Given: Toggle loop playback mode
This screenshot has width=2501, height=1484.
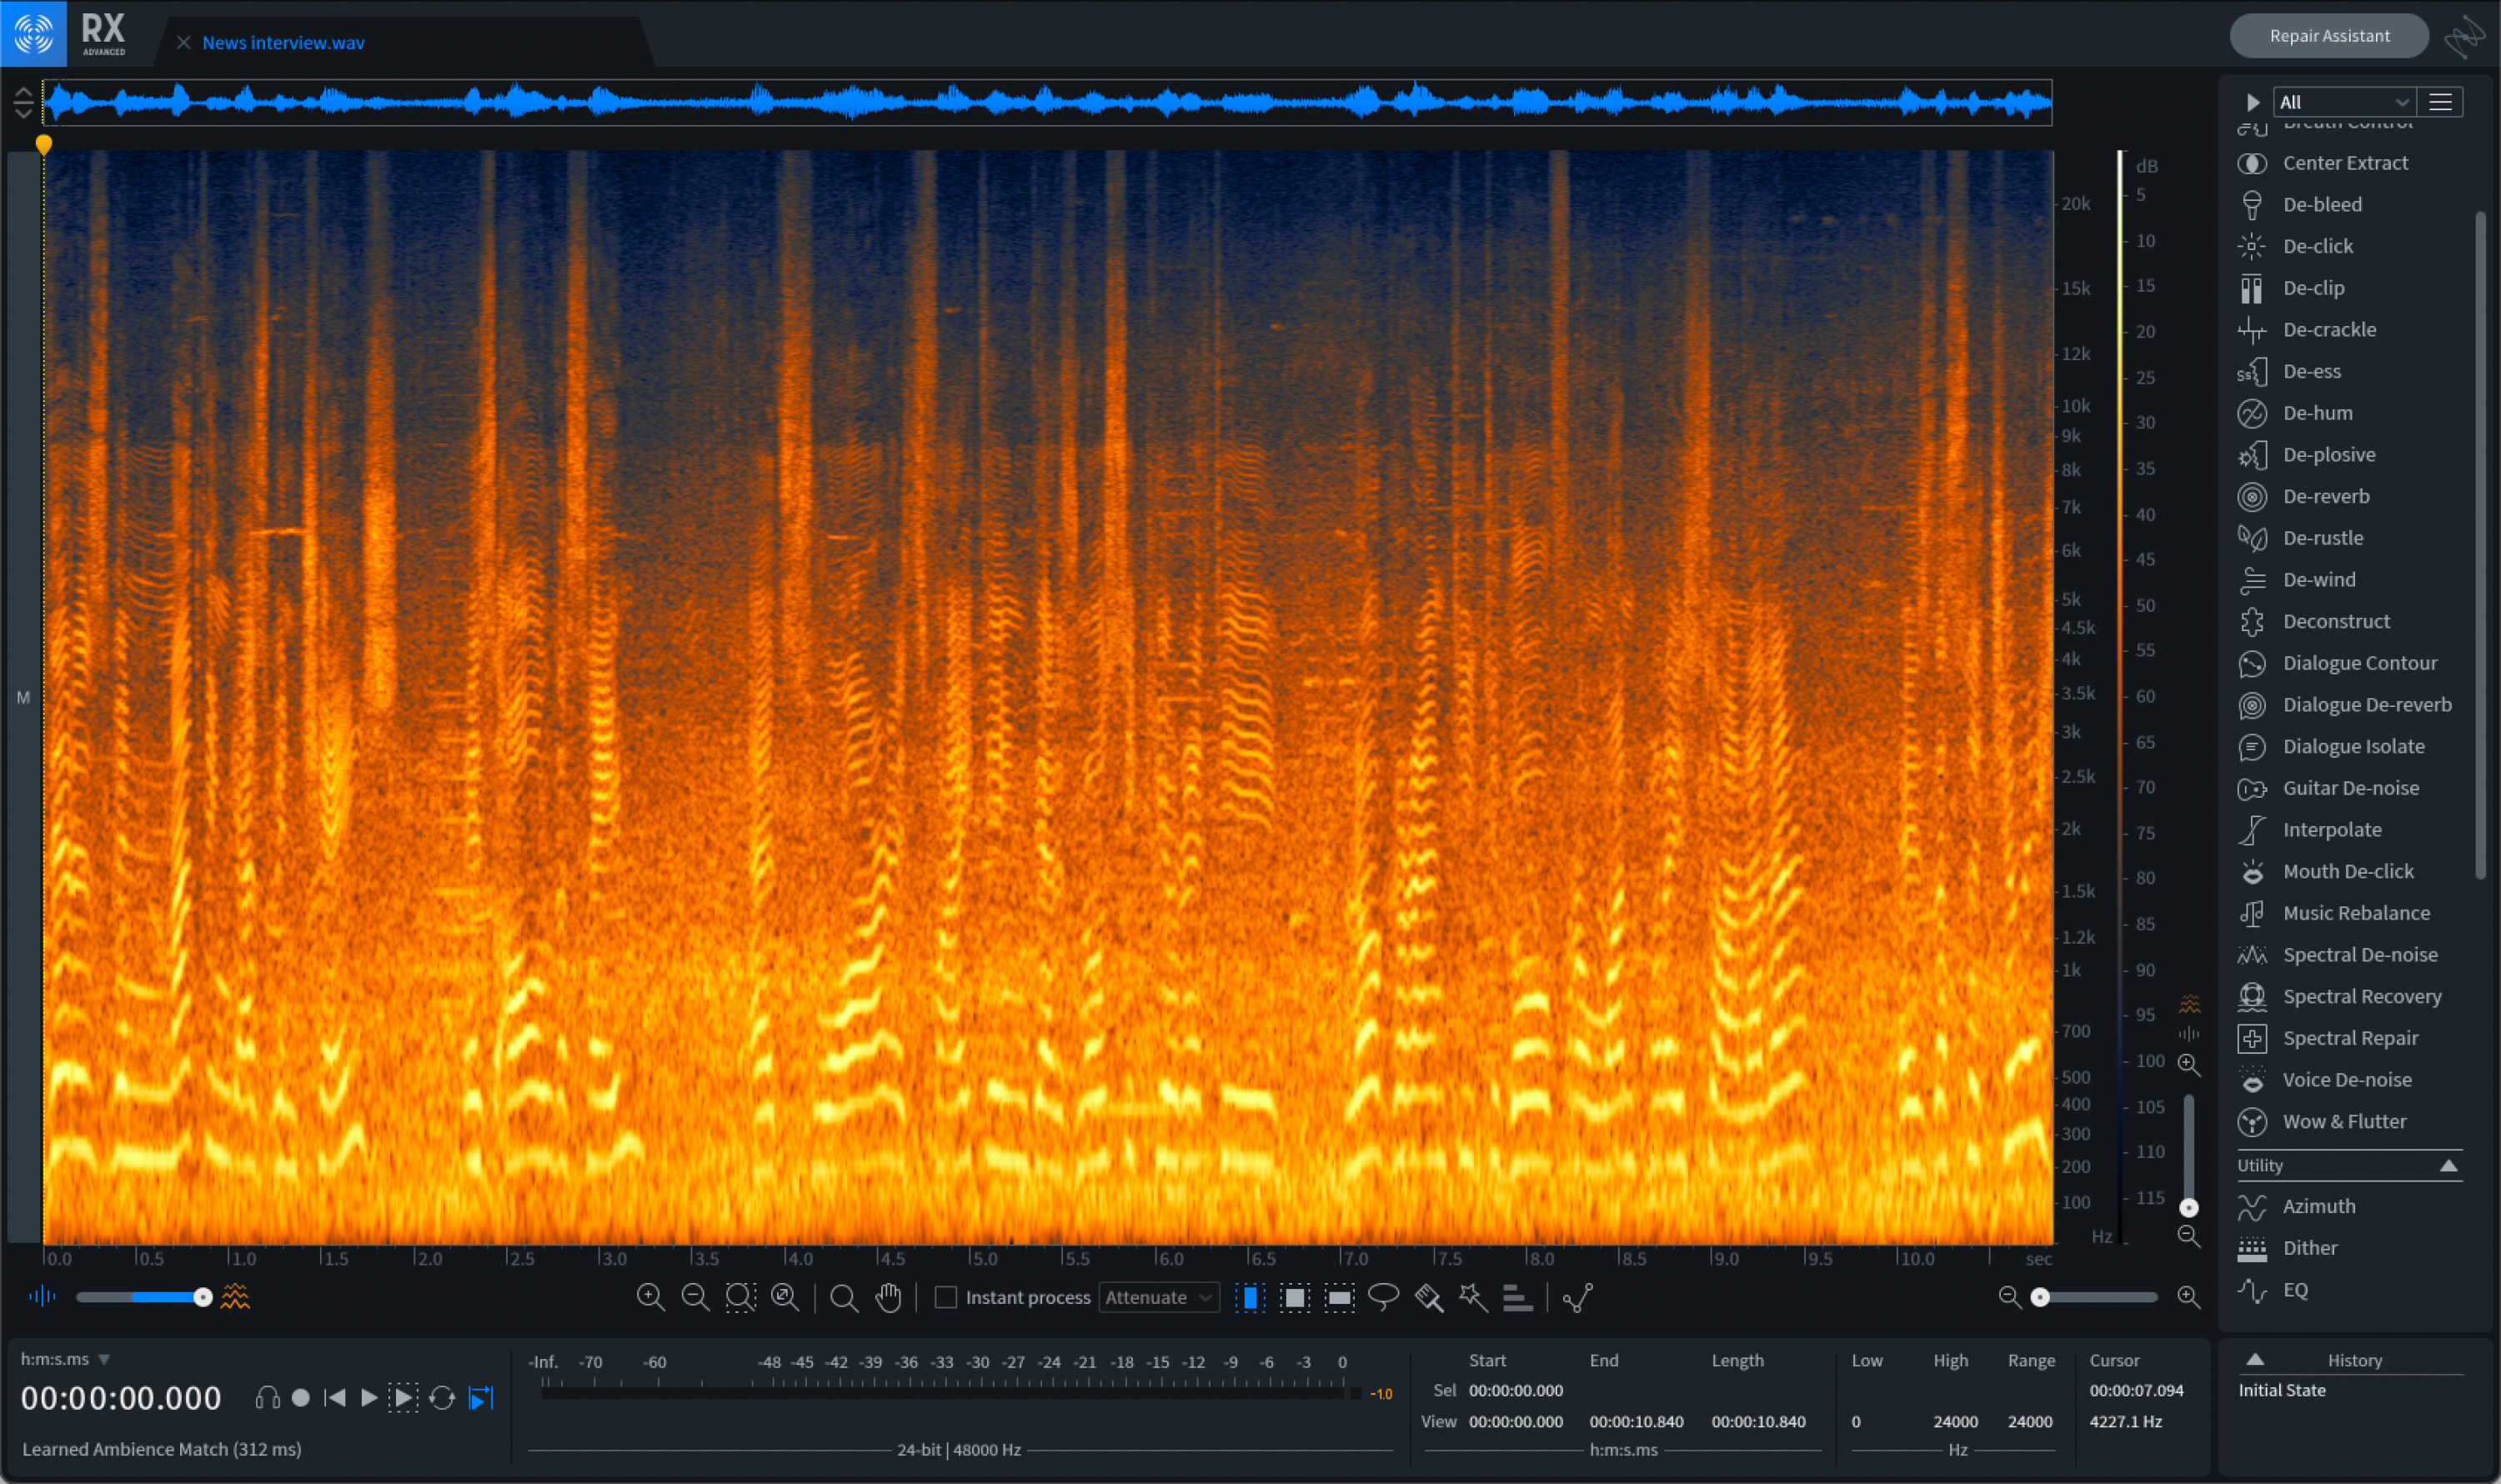Looking at the screenshot, I should coord(442,1397).
